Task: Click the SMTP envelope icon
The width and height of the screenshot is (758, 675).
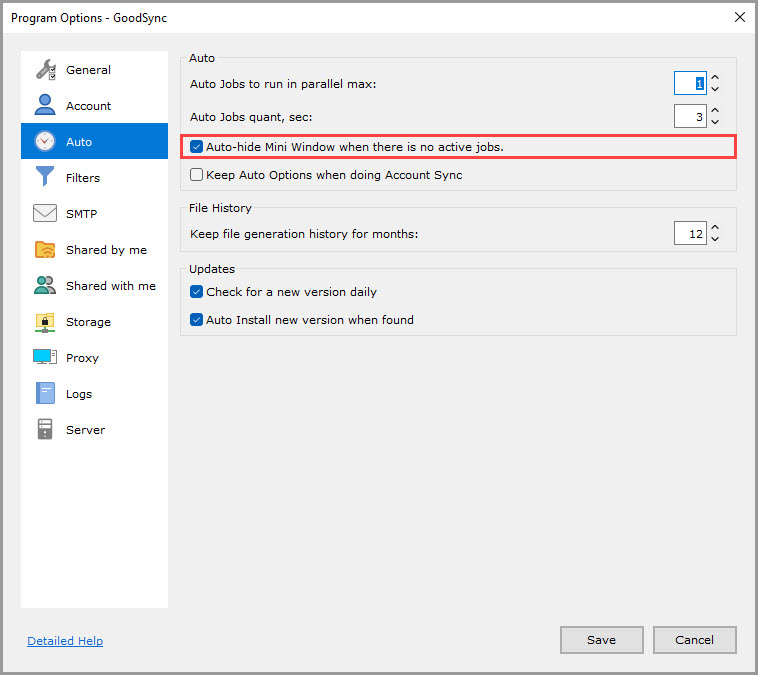Action: [45, 213]
